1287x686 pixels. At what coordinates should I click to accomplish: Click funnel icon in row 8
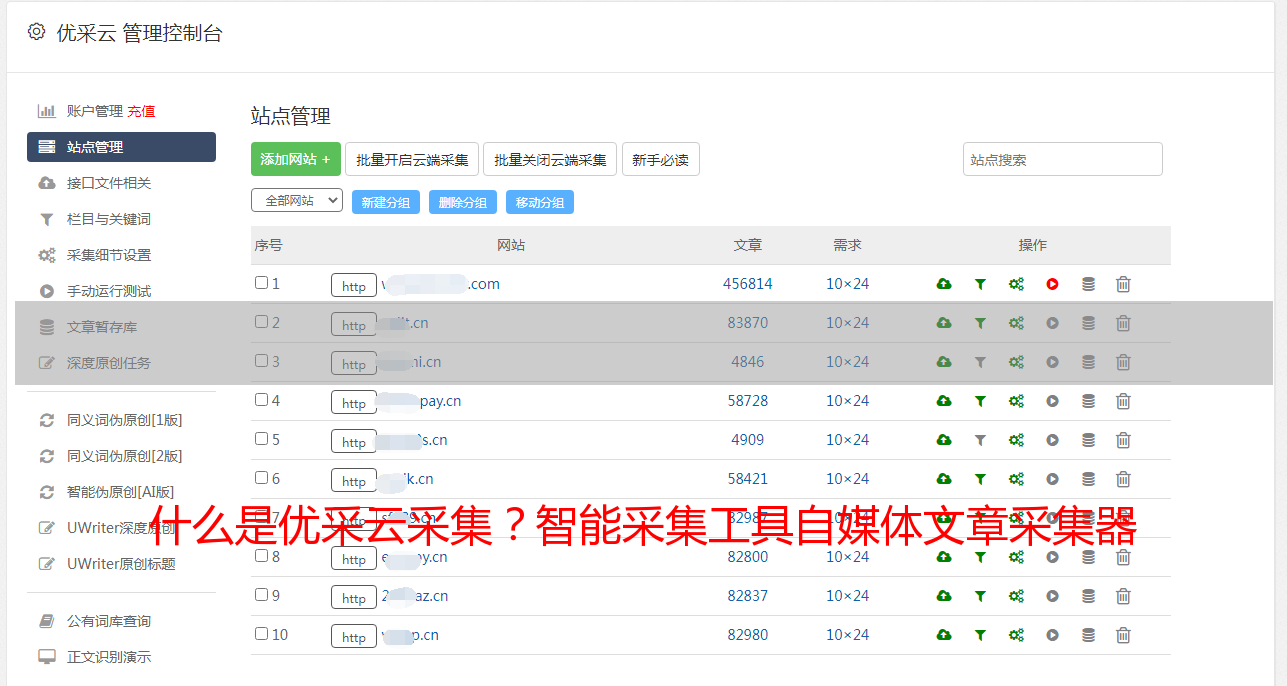pos(980,557)
